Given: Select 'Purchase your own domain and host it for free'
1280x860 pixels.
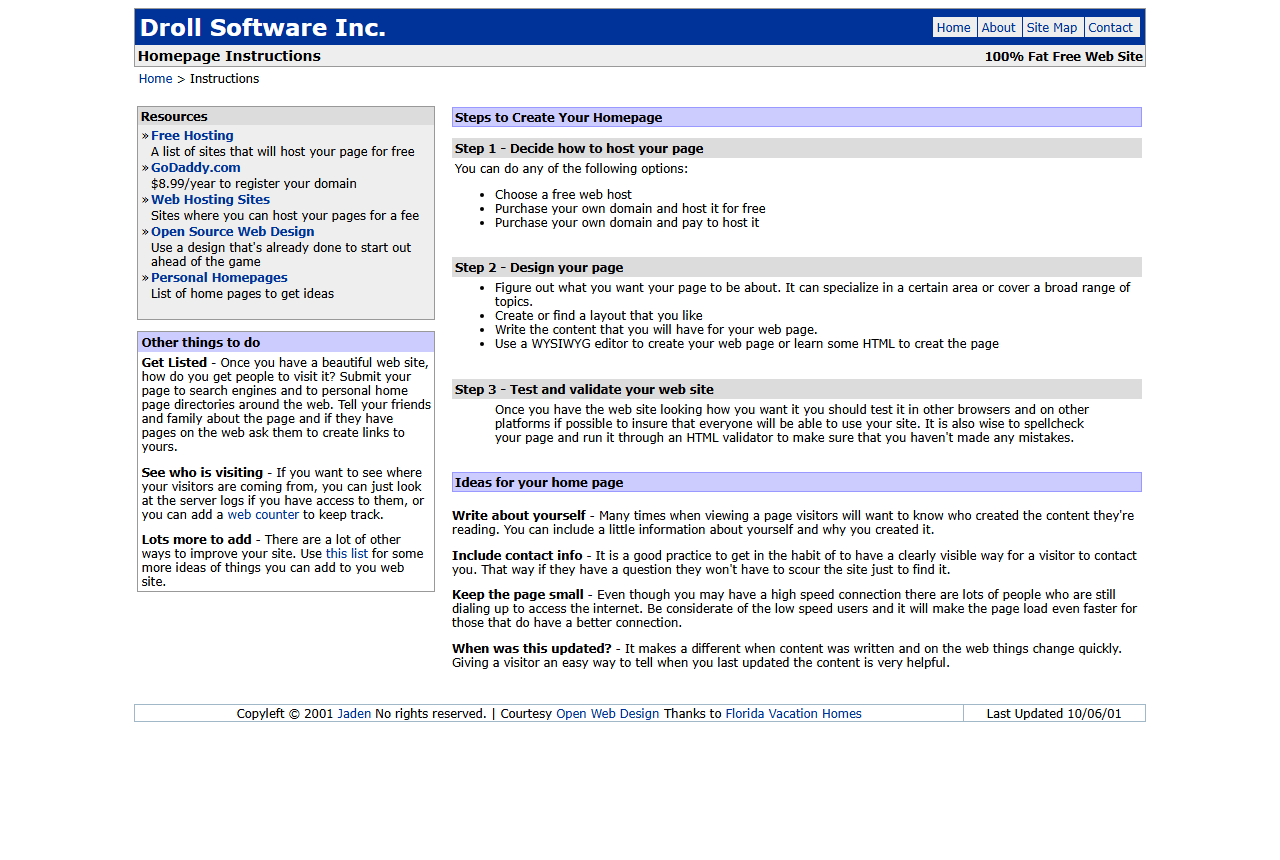Looking at the screenshot, I should (630, 209).
